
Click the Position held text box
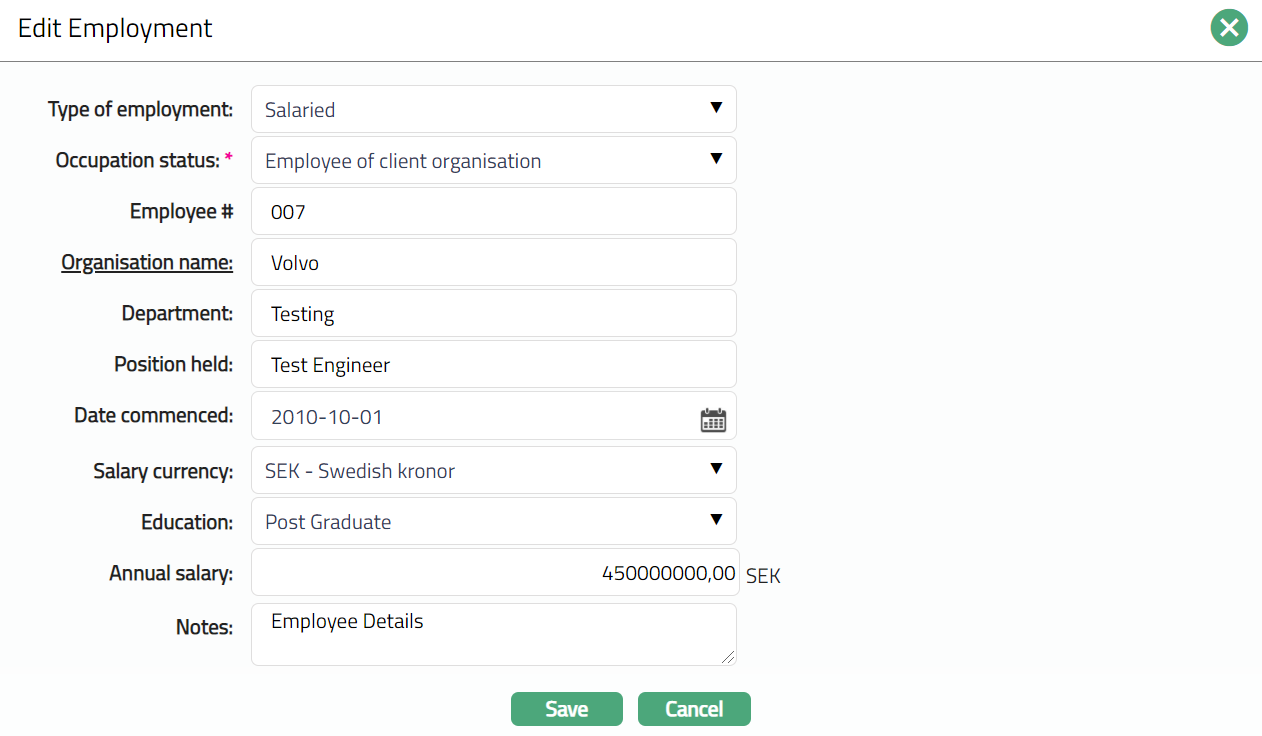tap(493, 365)
